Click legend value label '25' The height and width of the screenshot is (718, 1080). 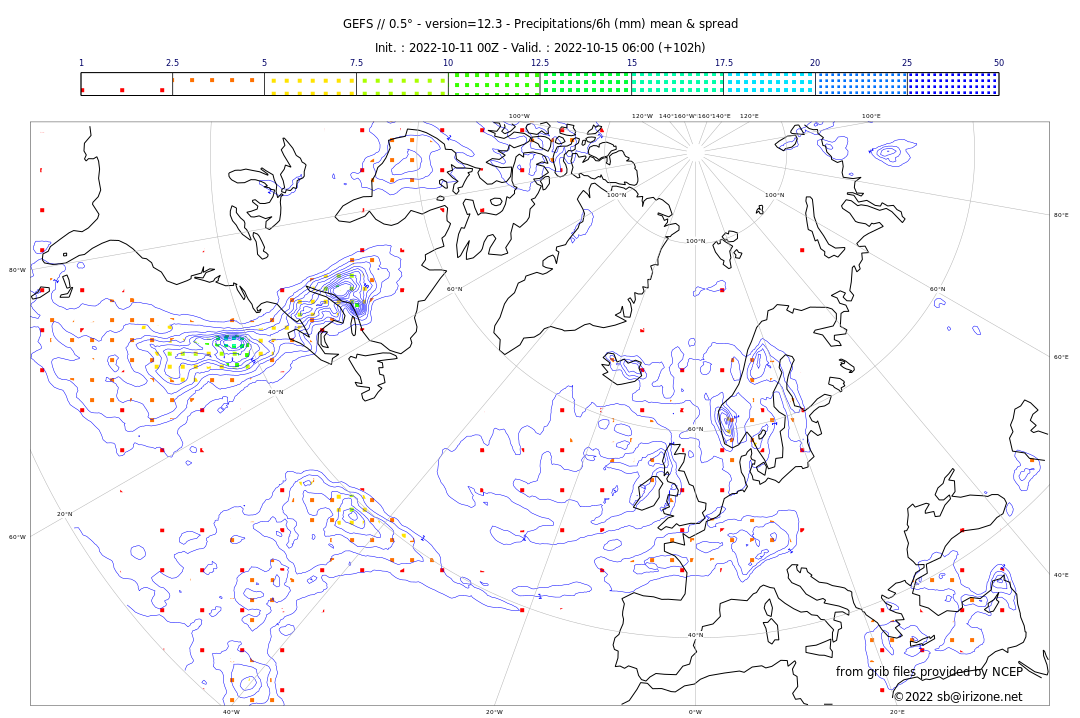point(907,63)
